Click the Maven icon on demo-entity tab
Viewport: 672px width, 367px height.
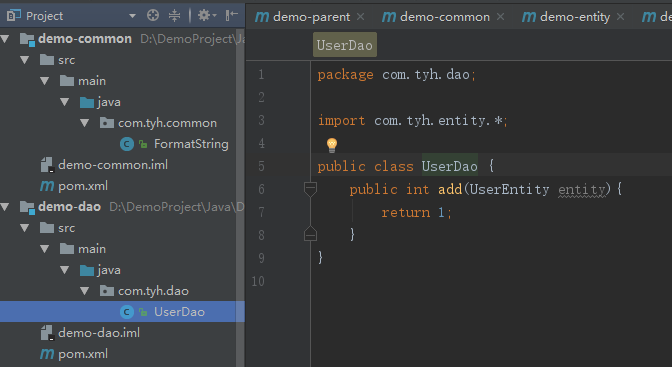(x=529, y=17)
